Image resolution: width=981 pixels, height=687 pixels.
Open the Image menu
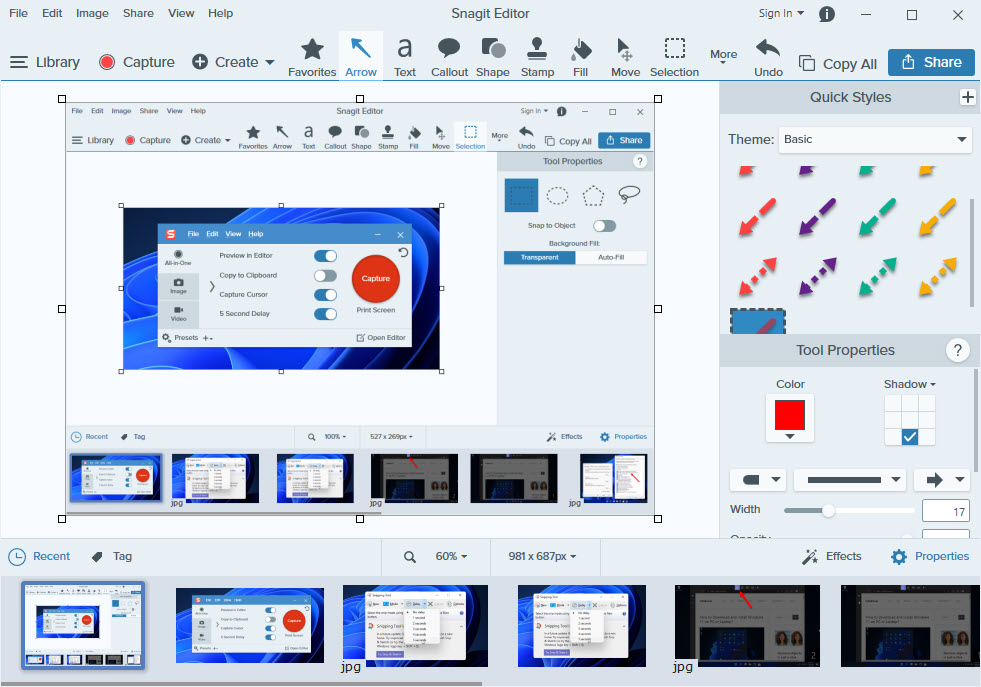coord(92,13)
